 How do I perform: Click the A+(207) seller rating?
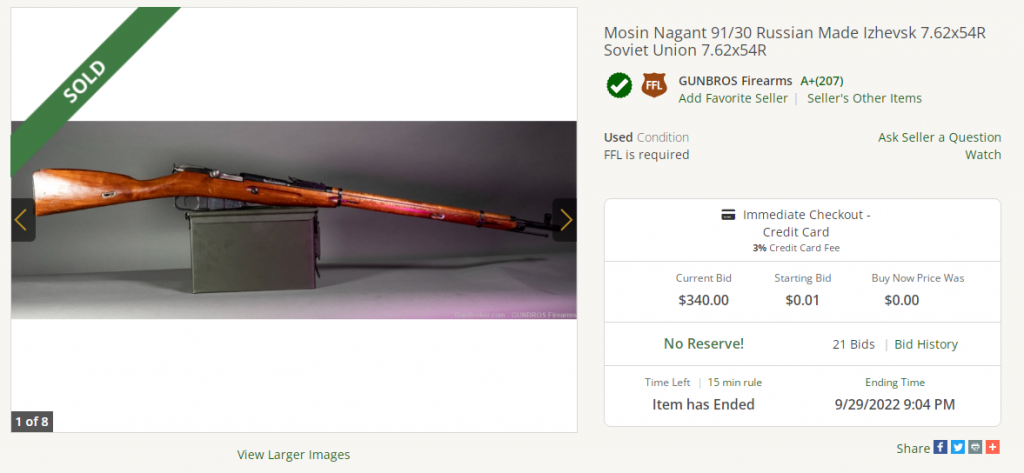click(822, 81)
